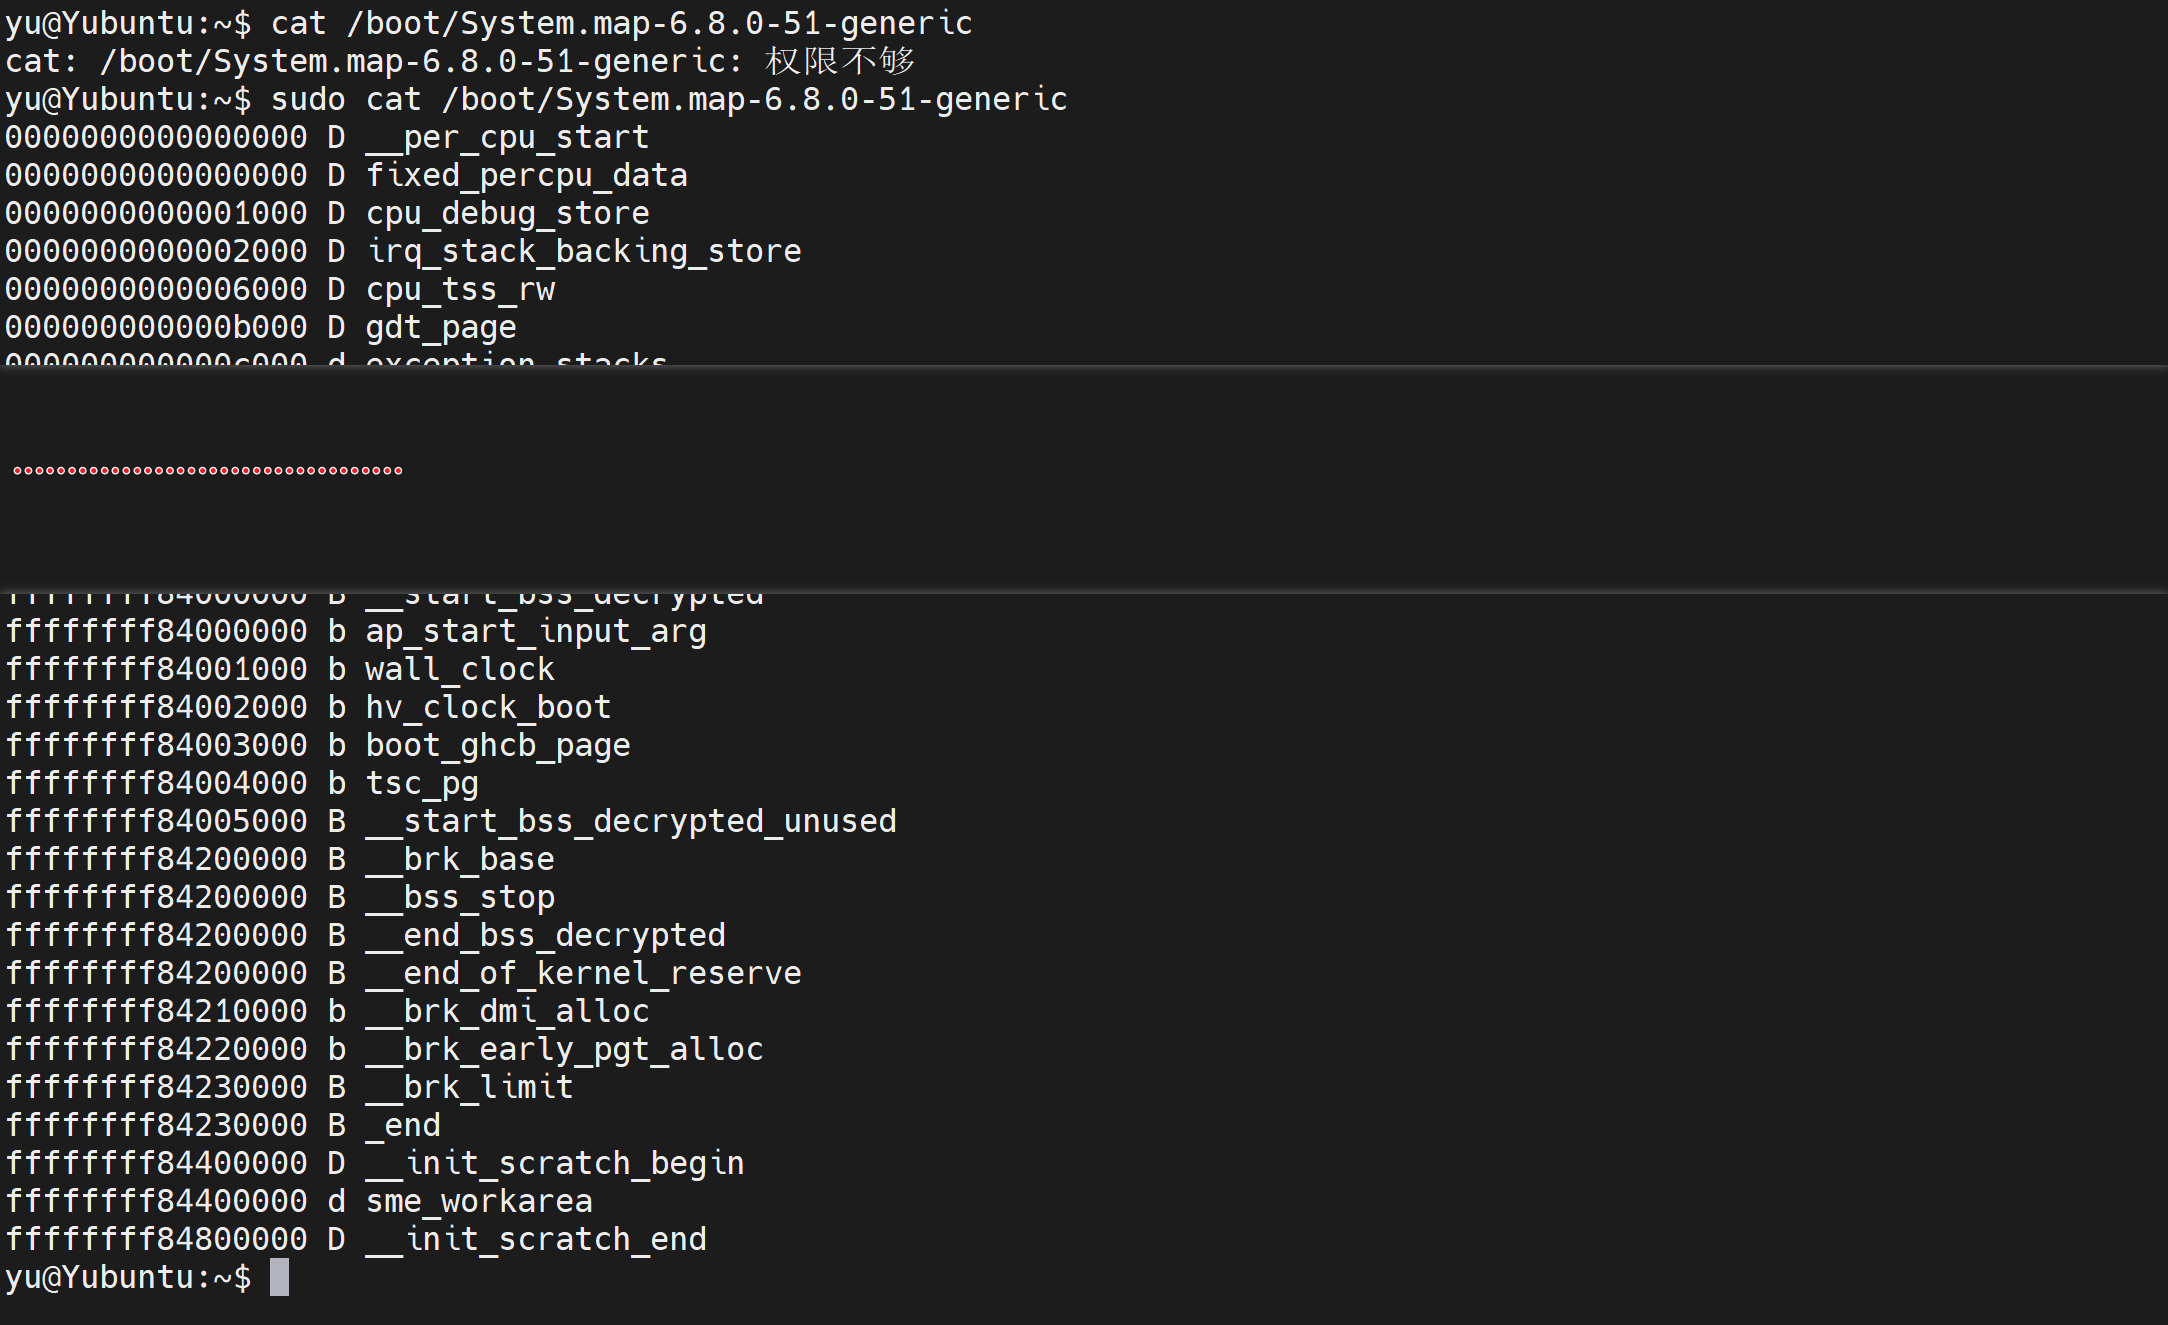Click the __init_scratch_end line
Viewport: 2168px width, 1325px height.
pos(356,1240)
